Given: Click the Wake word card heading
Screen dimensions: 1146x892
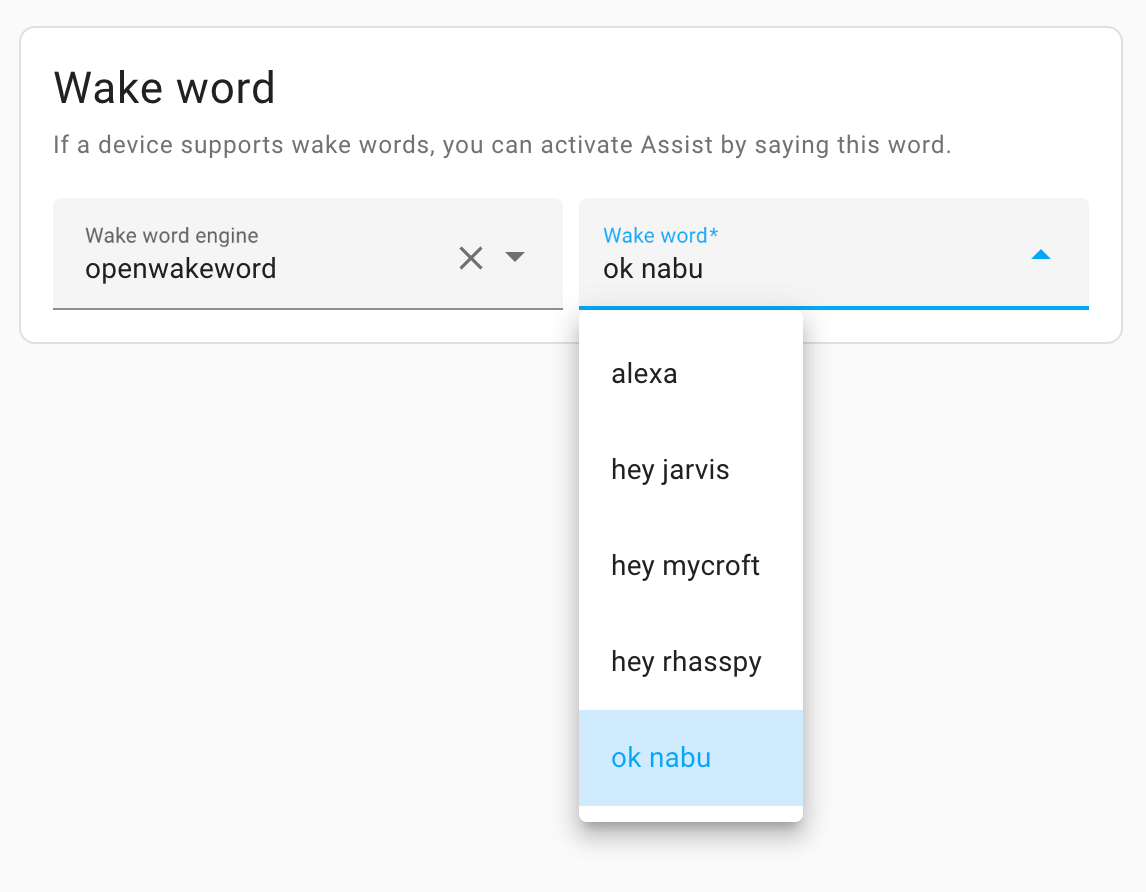Looking at the screenshot, I should 164,88.
